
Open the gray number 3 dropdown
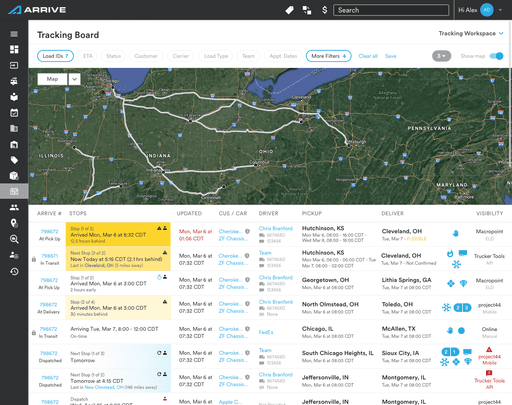pyautogui.click(x=441, y=56)
